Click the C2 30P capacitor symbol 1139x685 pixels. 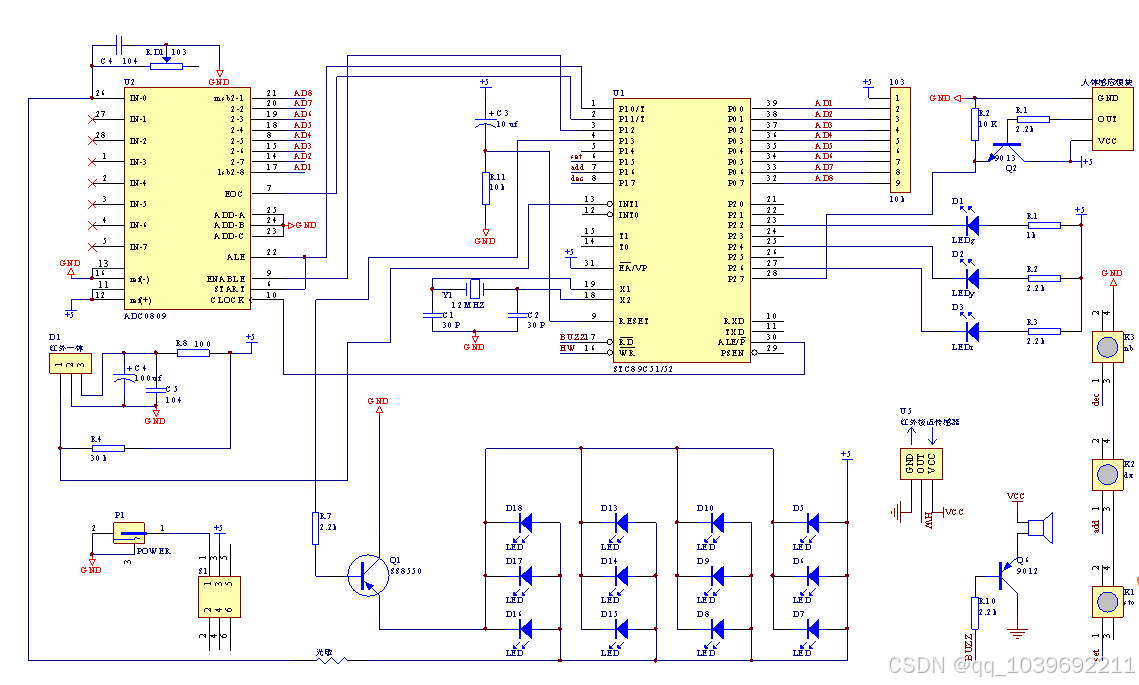tap(517, 315)
